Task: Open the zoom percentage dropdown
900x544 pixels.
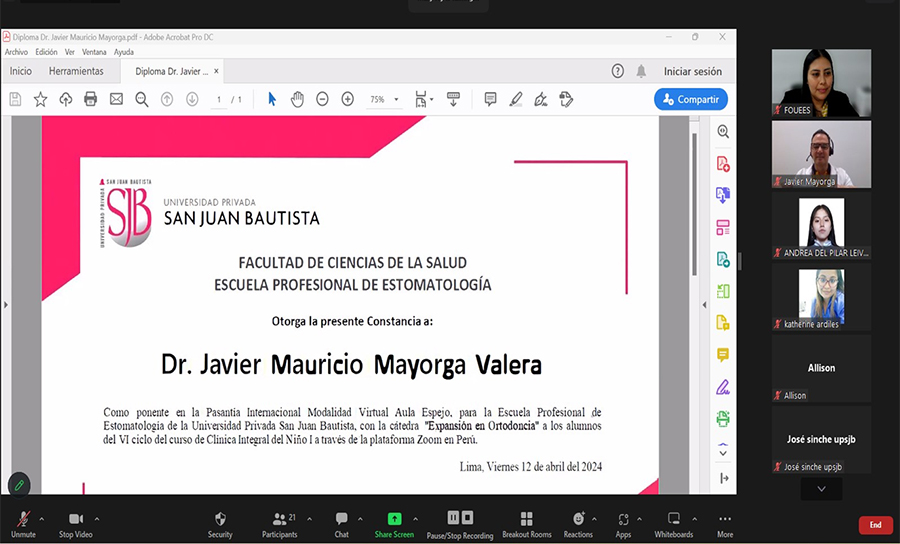Action: [396, 100]
